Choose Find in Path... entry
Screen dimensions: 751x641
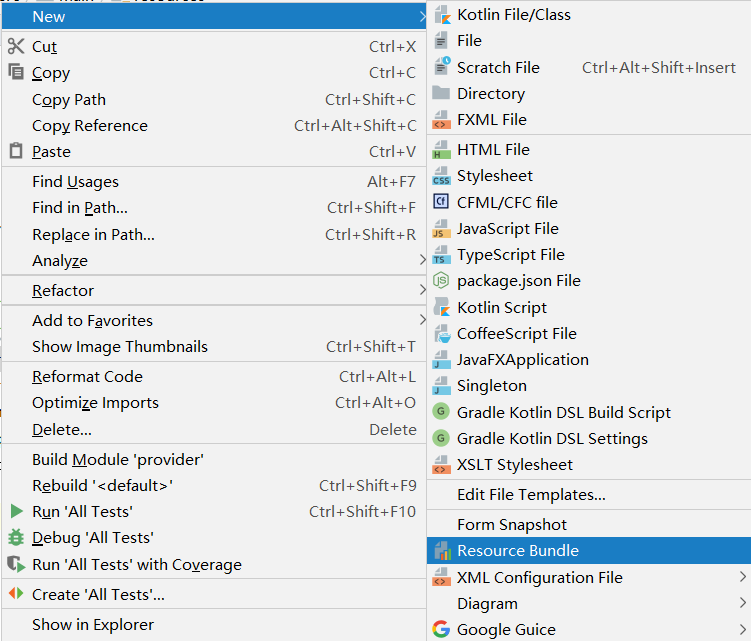(x=214, y=207)
